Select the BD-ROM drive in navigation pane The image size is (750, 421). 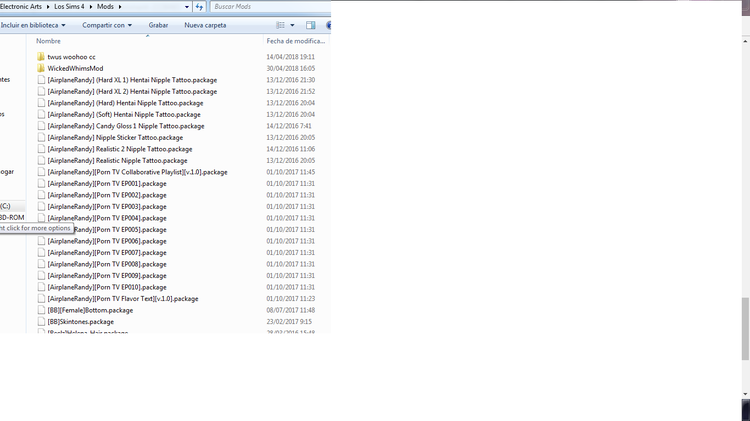pos(12,218)
